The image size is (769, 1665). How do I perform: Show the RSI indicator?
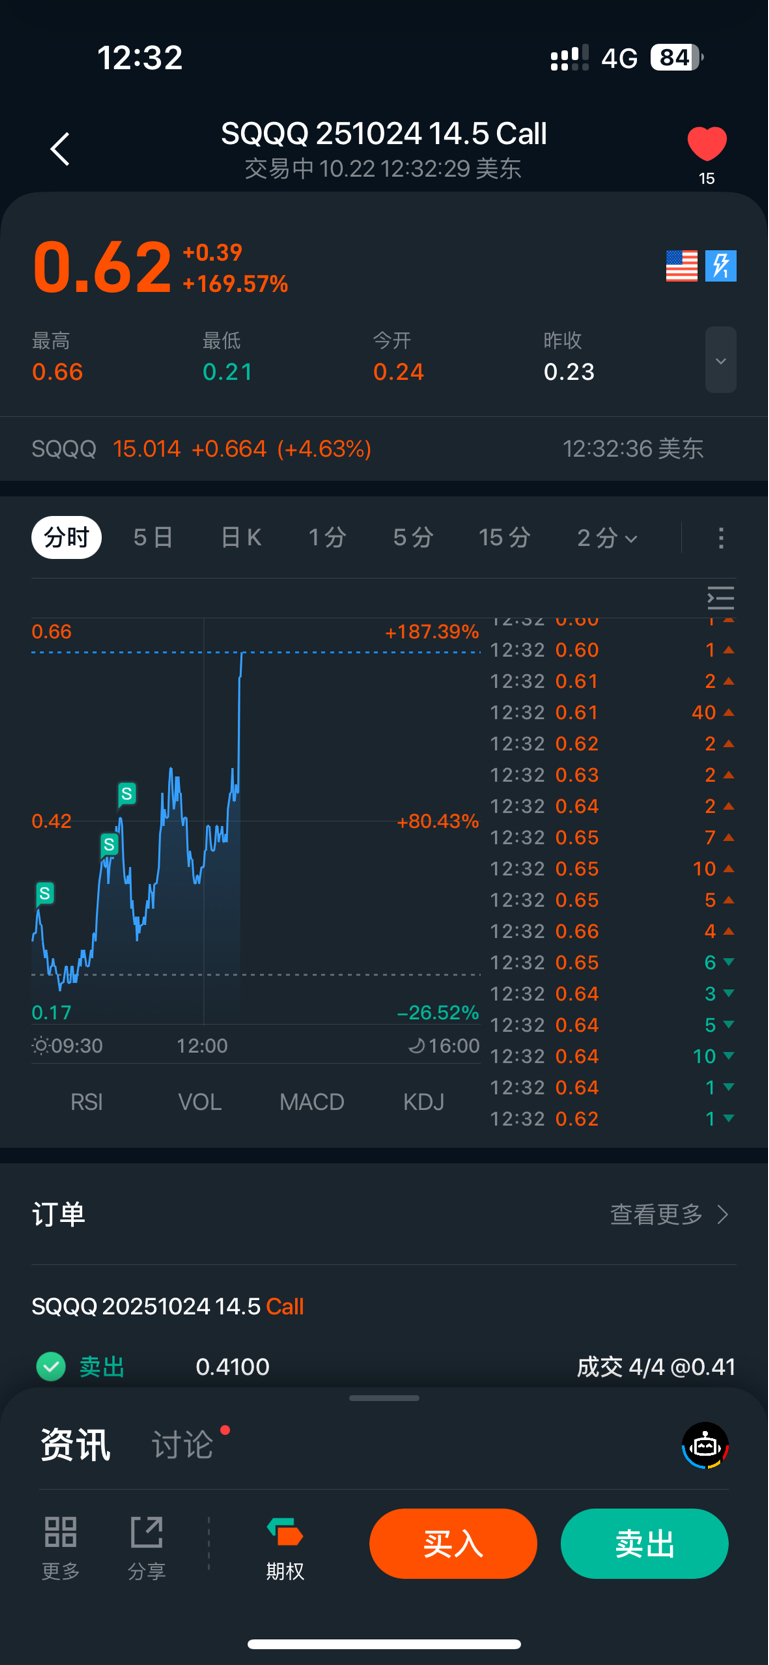[87, 1102]
